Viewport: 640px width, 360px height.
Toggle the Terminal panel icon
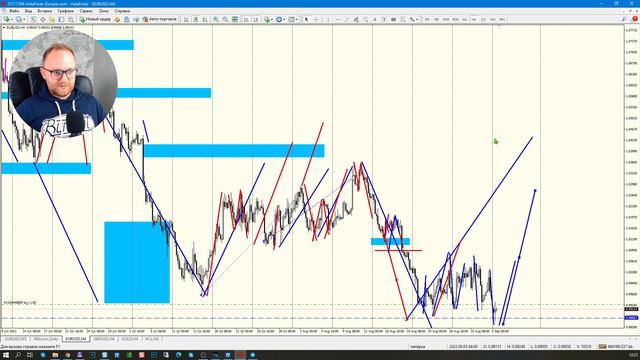61,19
